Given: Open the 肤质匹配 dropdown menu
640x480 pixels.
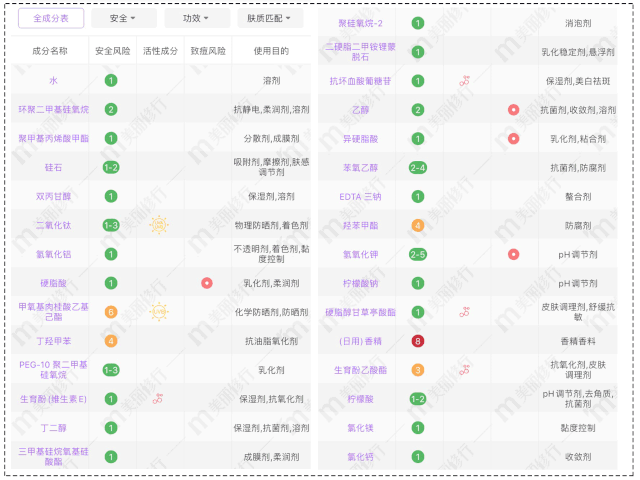Looking at the screenshot, I should coord(274,19).
